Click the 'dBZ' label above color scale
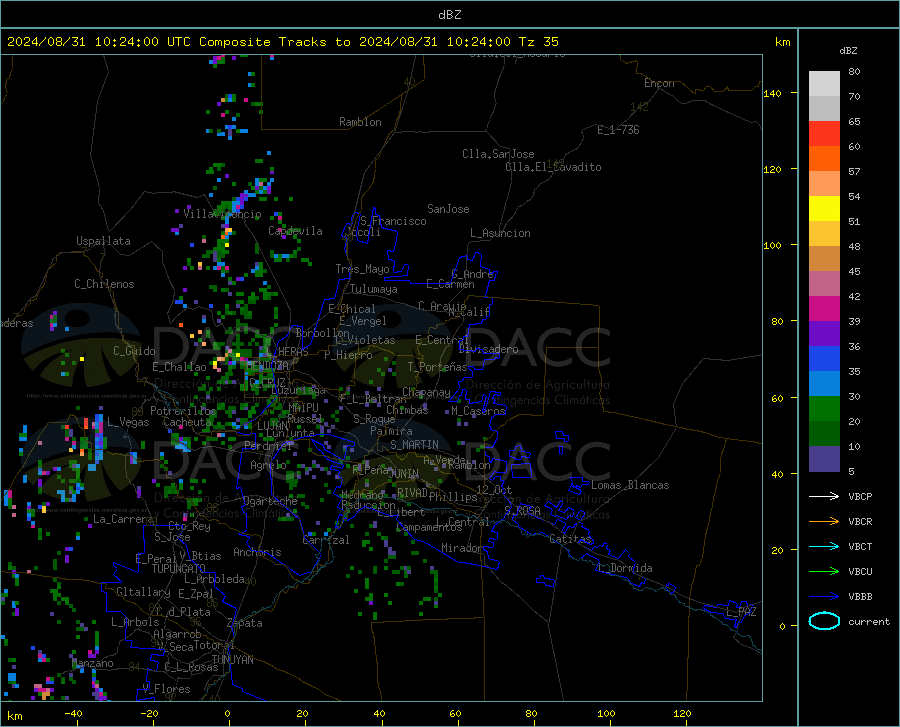The height and width of the screenshot is (727, 900). pyautogui.click(x=848, y=50)
